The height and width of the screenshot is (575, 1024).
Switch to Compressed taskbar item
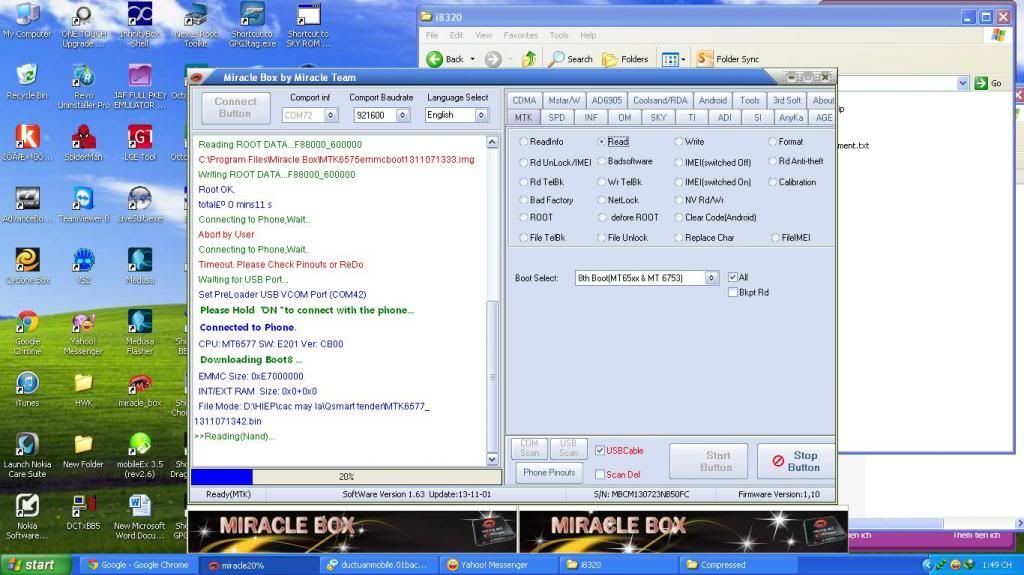click(739, 565)
